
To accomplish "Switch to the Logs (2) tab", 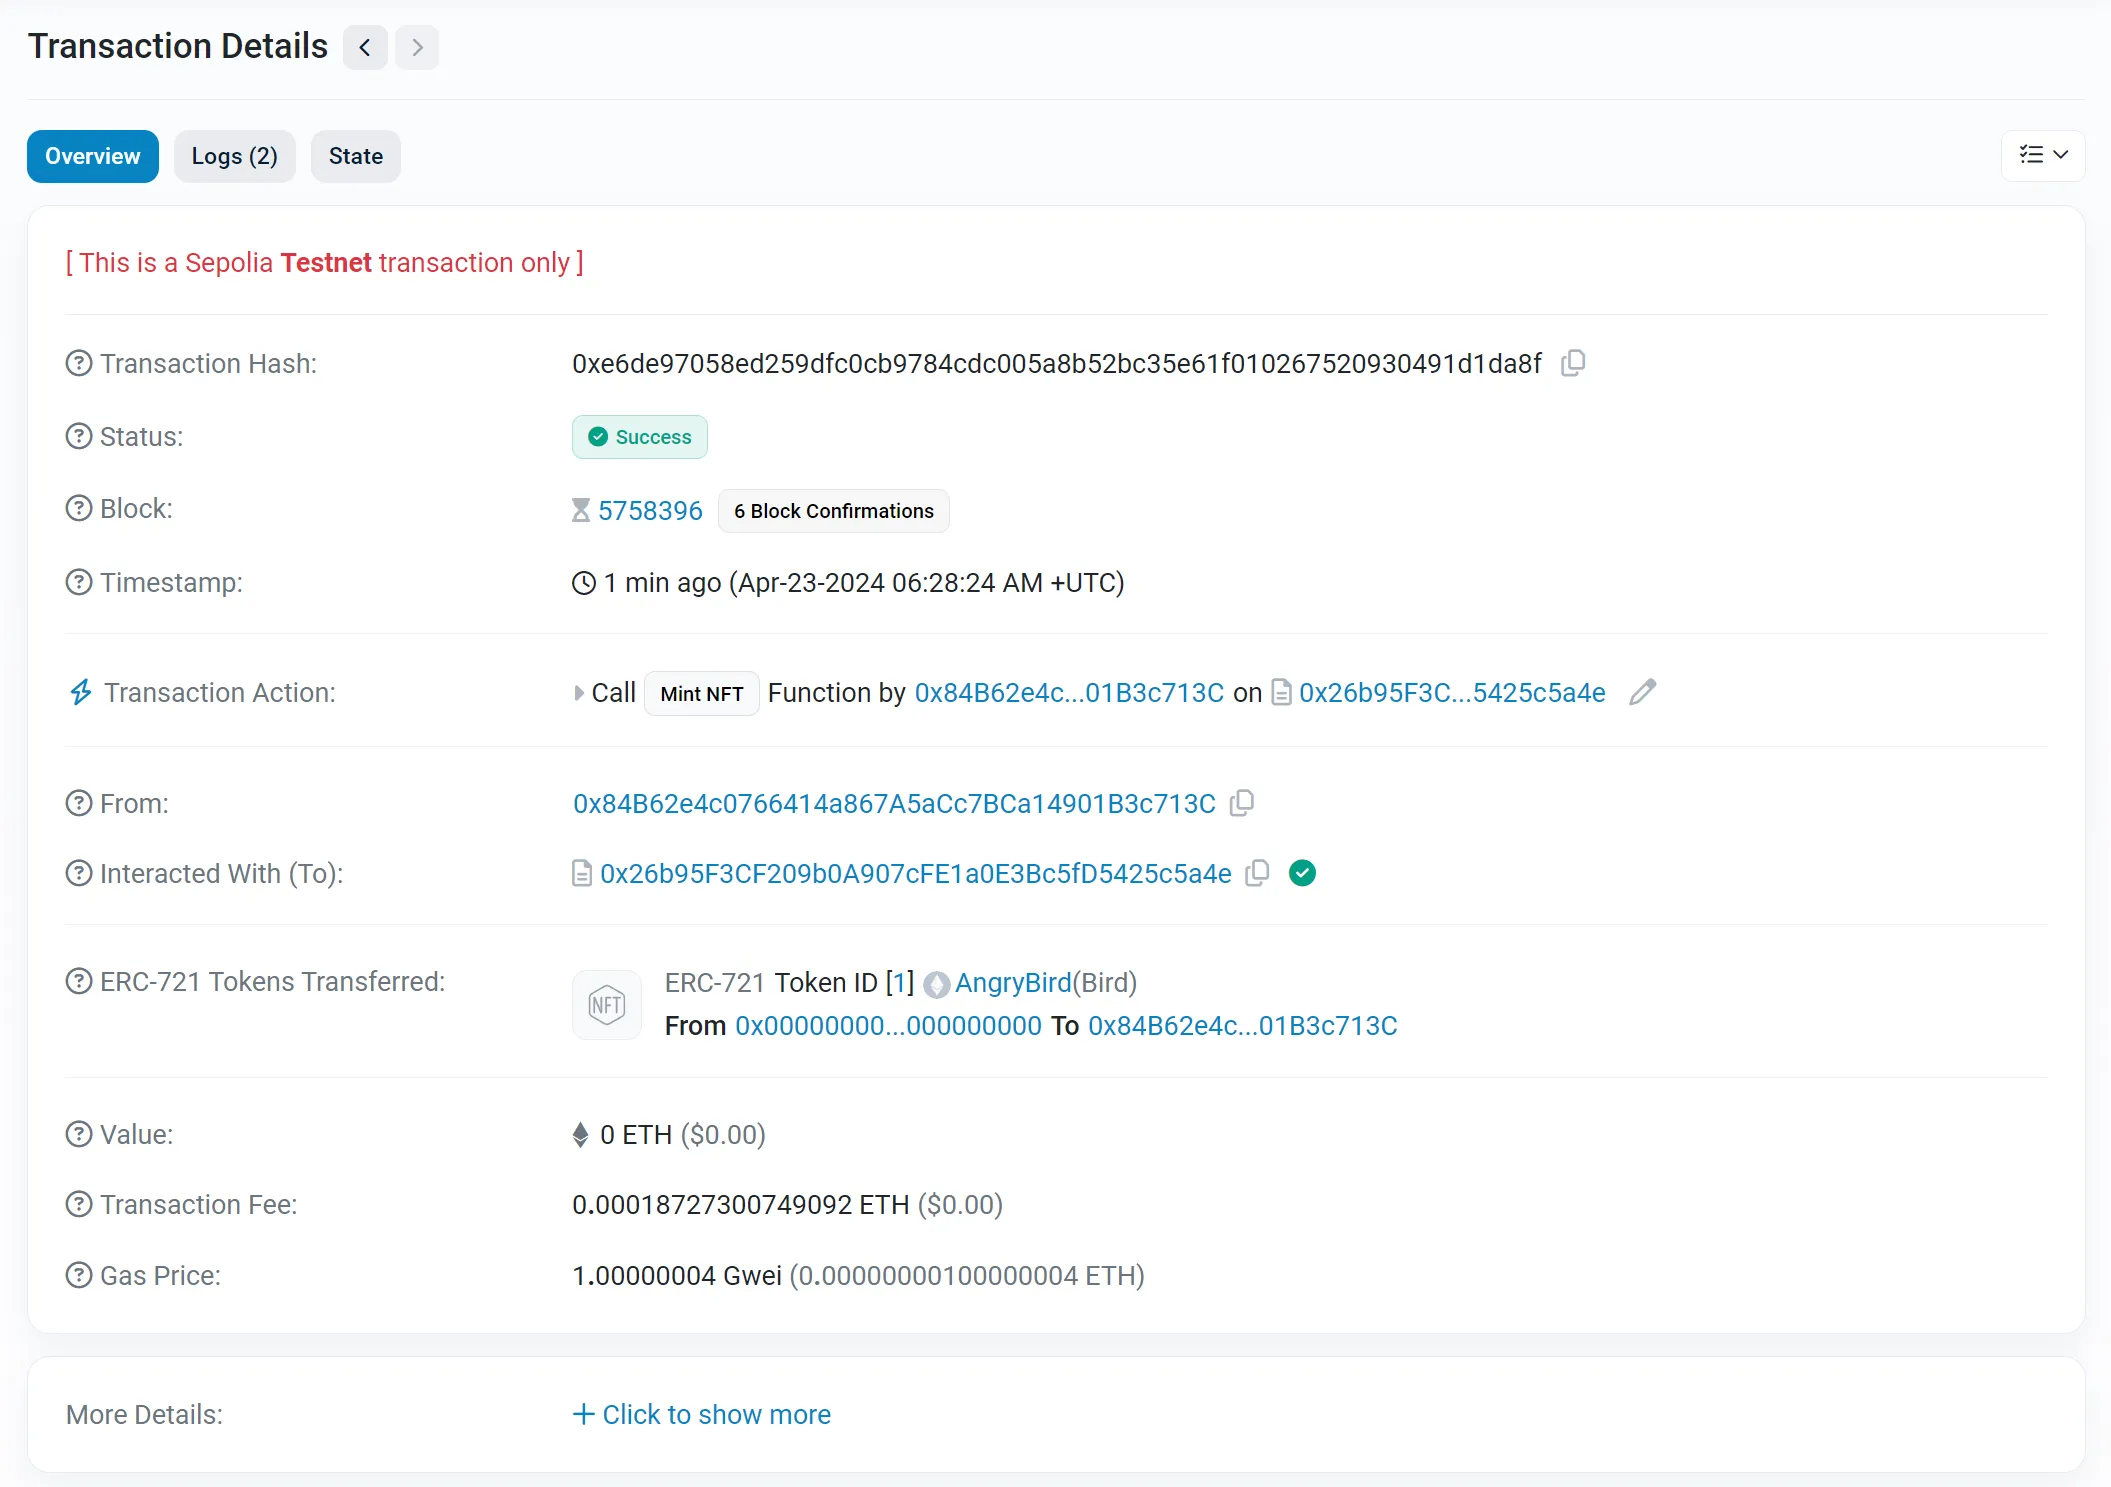I will 234,156.
